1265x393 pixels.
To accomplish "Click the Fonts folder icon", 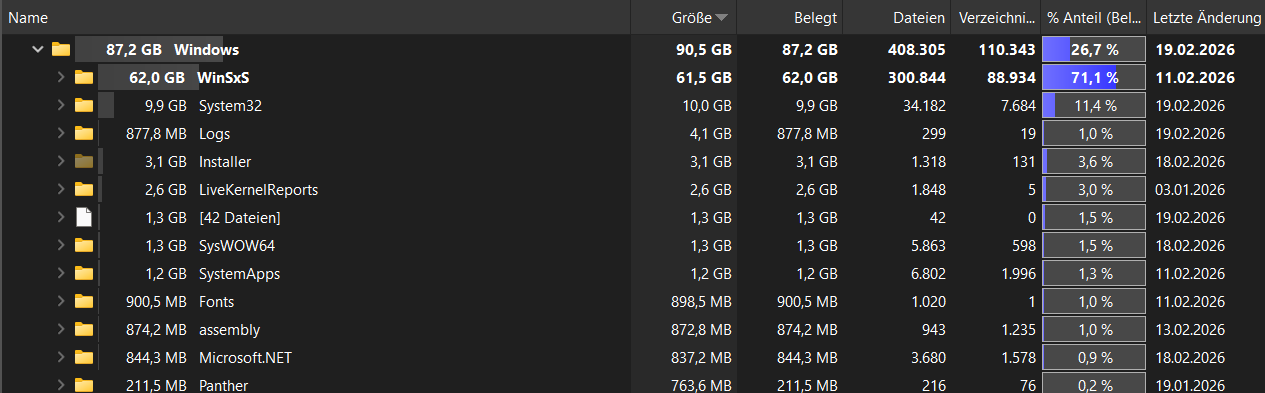I will pos(83,301).
